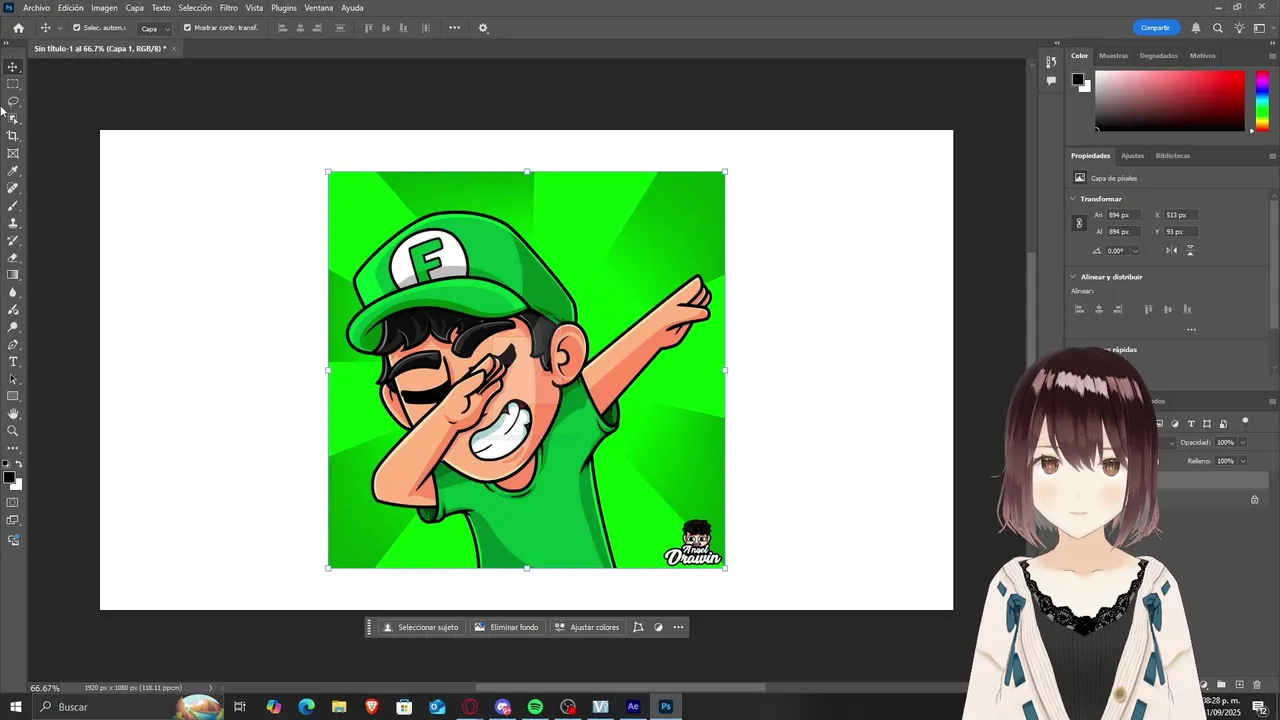
Task: Select the Pen tool
Action: [13, 344]
